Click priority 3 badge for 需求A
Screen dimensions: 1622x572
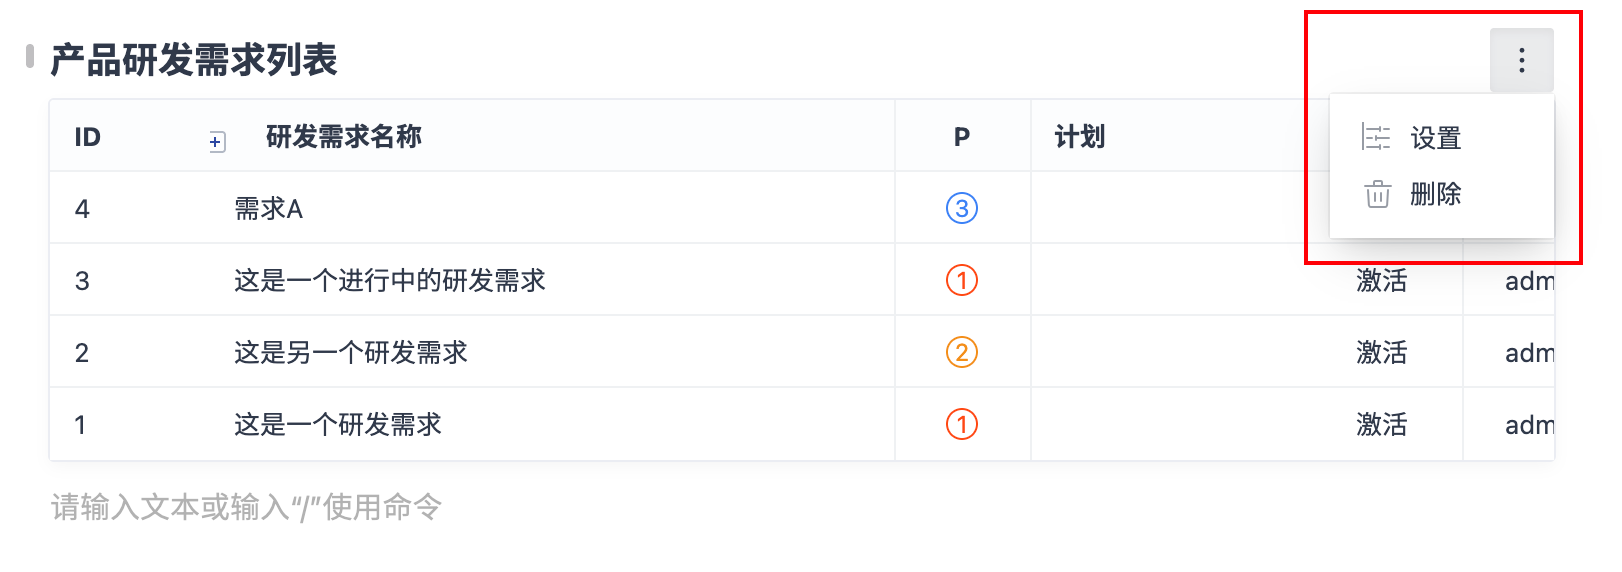[x=961, y=208]
